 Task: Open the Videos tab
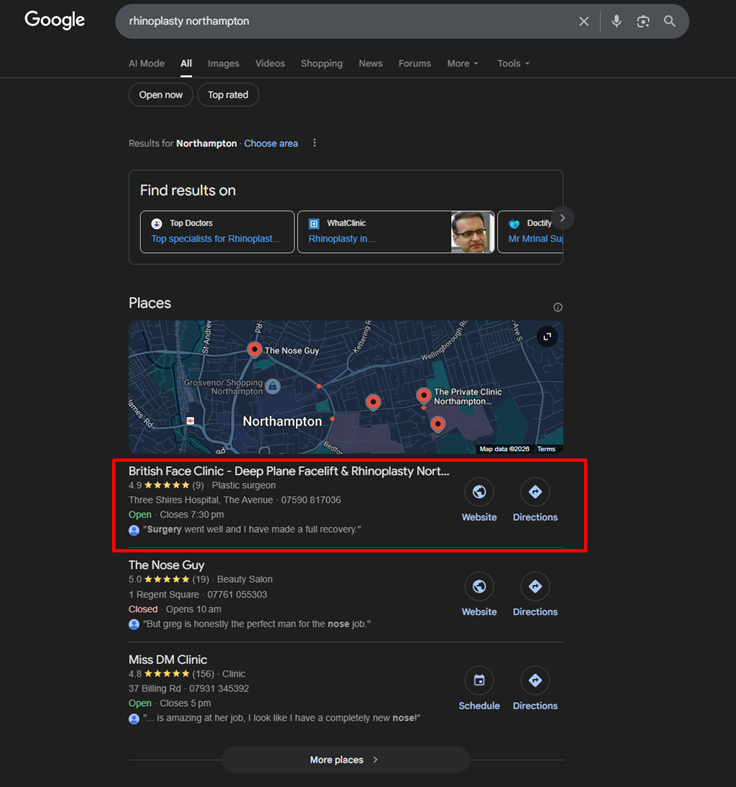[270, 64]
